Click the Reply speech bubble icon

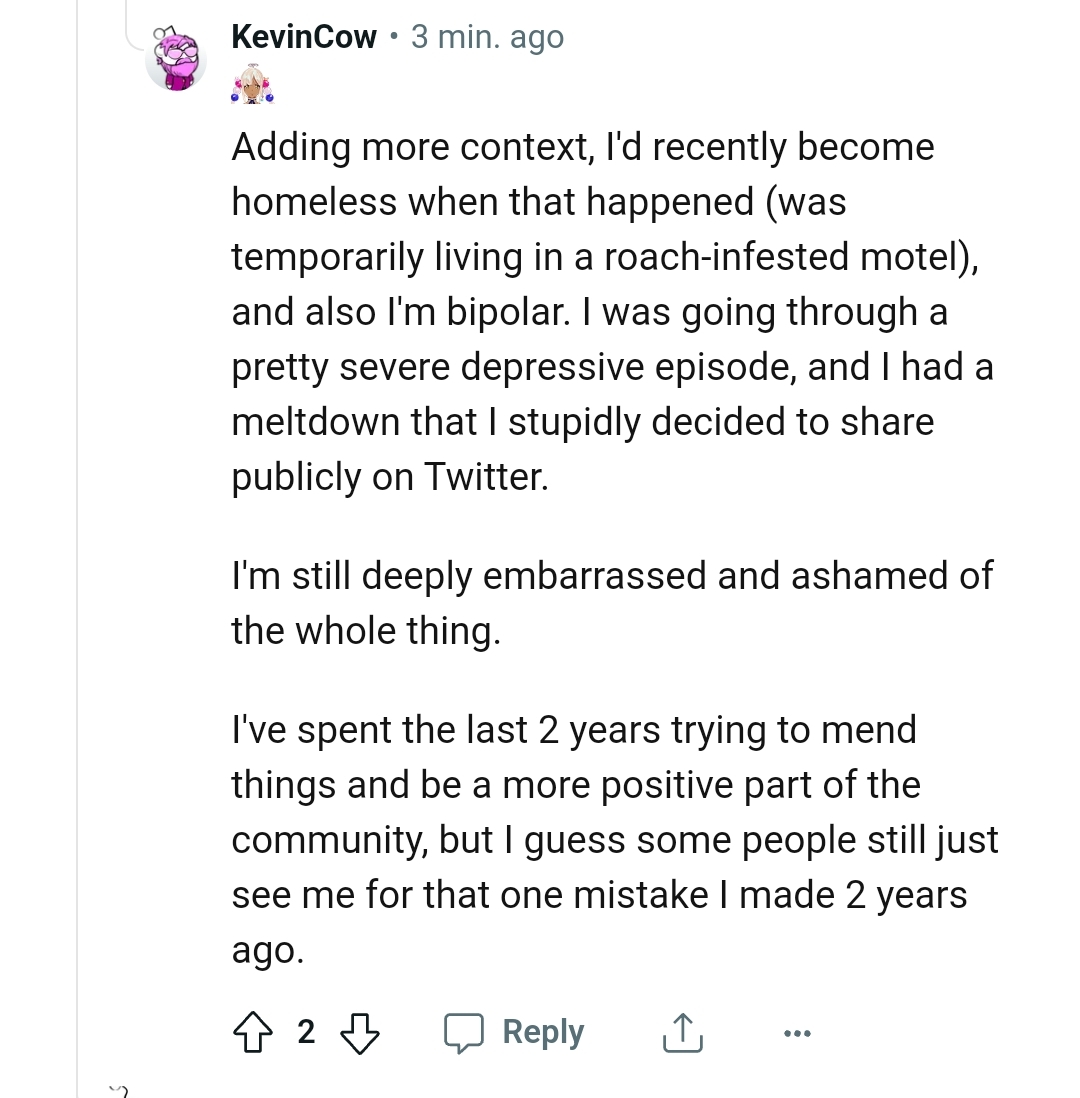tap(464, 1032)
